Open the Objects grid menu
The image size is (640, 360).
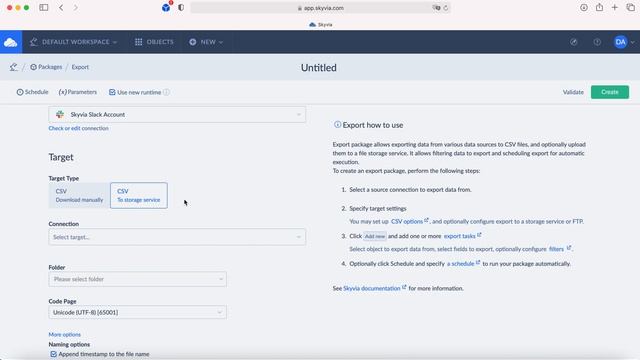[x=154, y=42]
